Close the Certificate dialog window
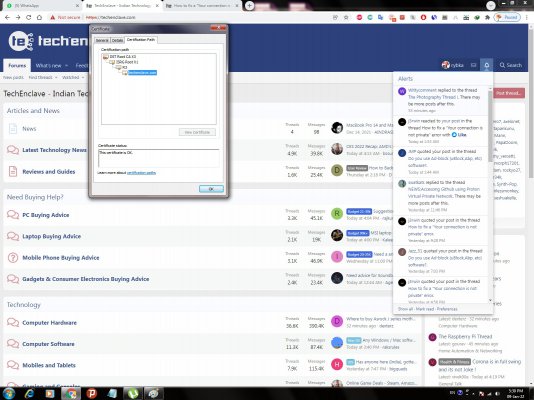This screenshot has width=534, height=400. pos(218,28)
